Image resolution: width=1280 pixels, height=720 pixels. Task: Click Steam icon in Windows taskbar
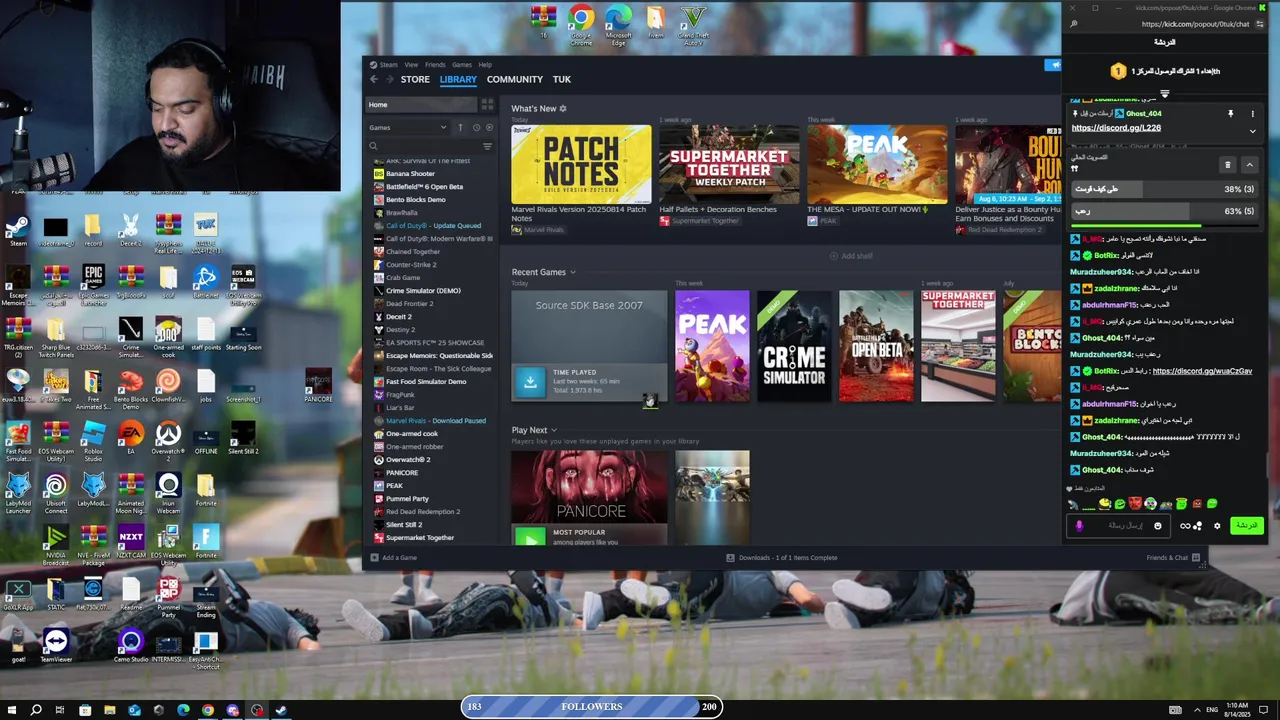pyautogui.click(x=281, y=710)
